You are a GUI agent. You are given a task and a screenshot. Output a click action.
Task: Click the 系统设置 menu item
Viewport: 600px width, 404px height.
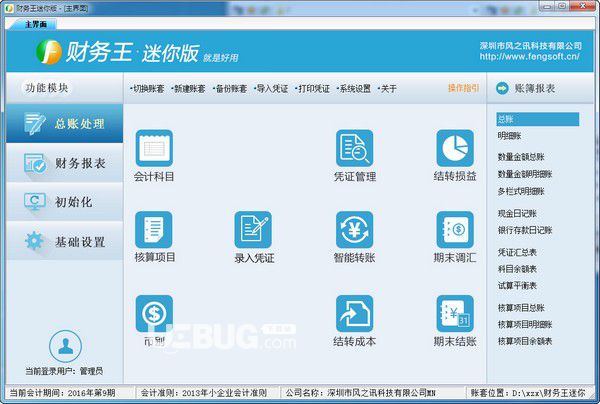354,89
